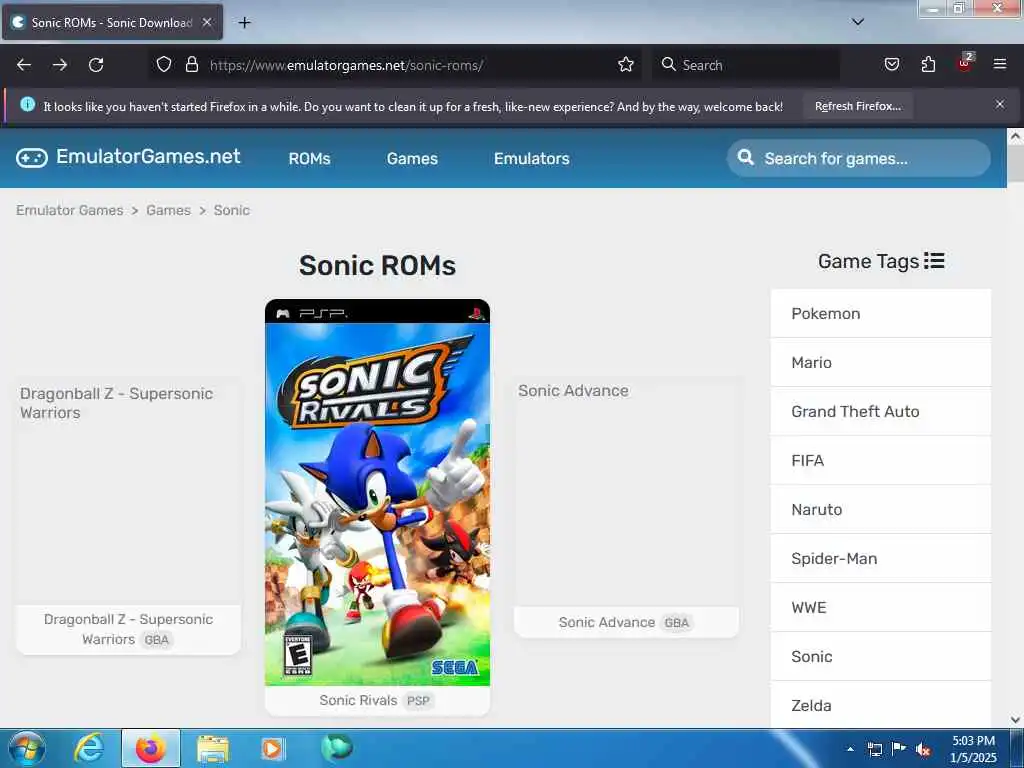Select the WWE game tag
1024x768 pixels.
pos(880,607)
